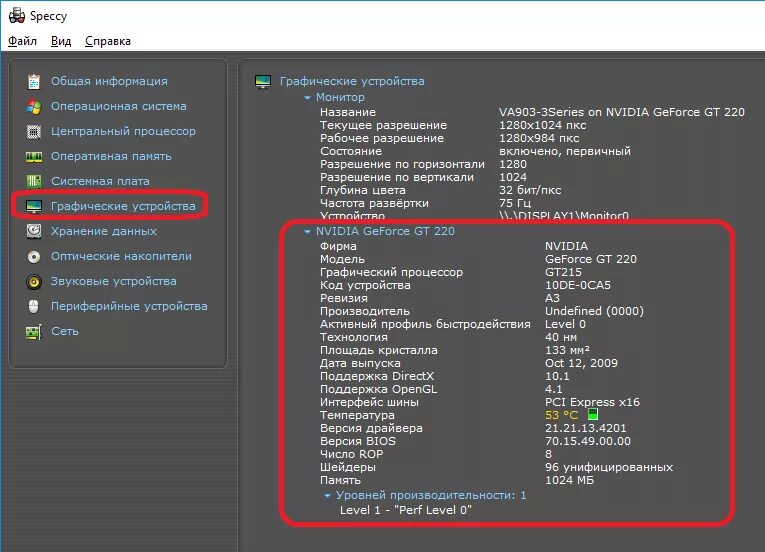
Task: Click the 75 Гц refresh rate value
Action: coord(515,203)
